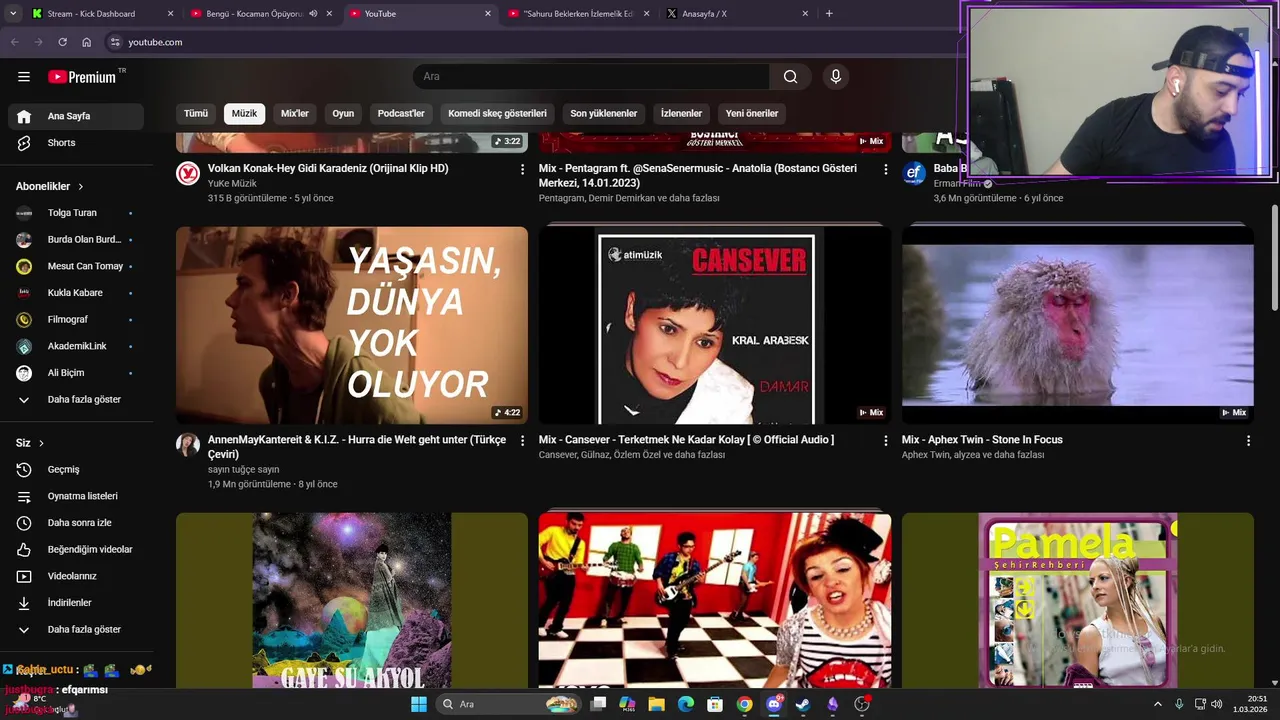Expand Abonelikler subscriptions section
The height and width of the screenshot is (720, 1280).
[x=50, y=186]
